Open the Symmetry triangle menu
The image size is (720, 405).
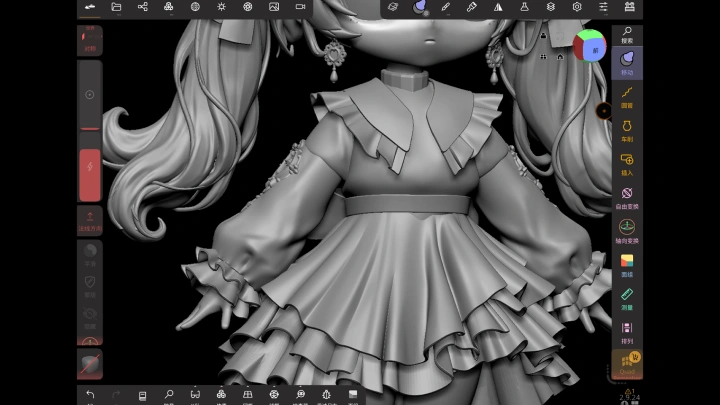[498, 7]
